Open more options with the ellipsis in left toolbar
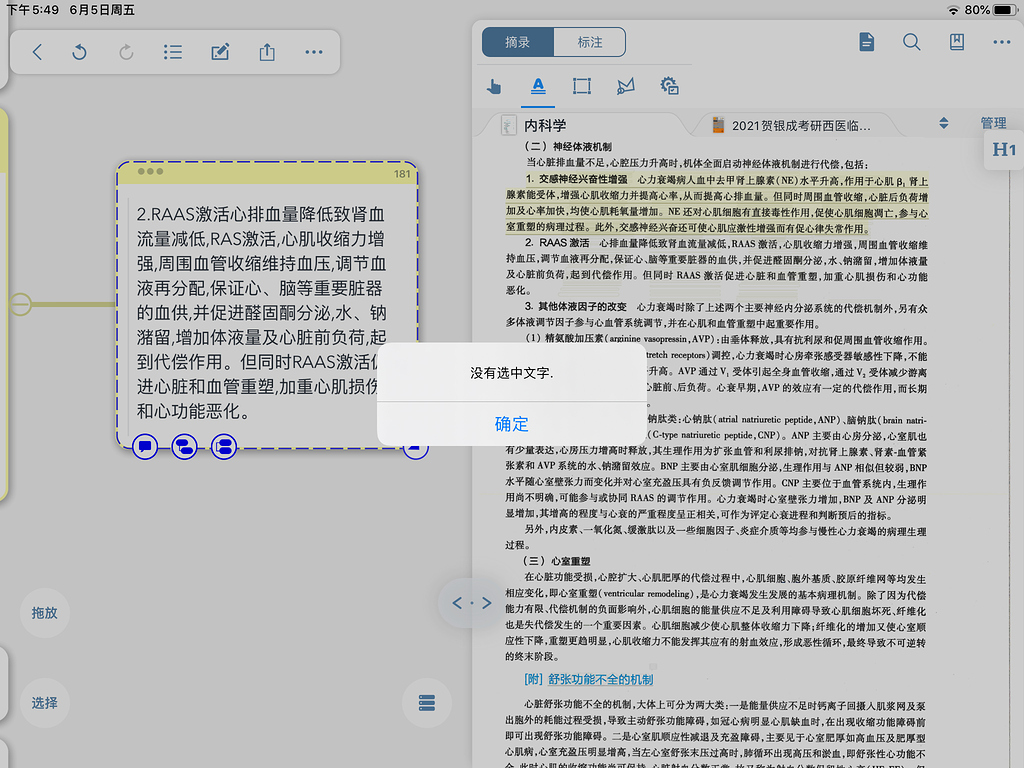 pos(313,51)
